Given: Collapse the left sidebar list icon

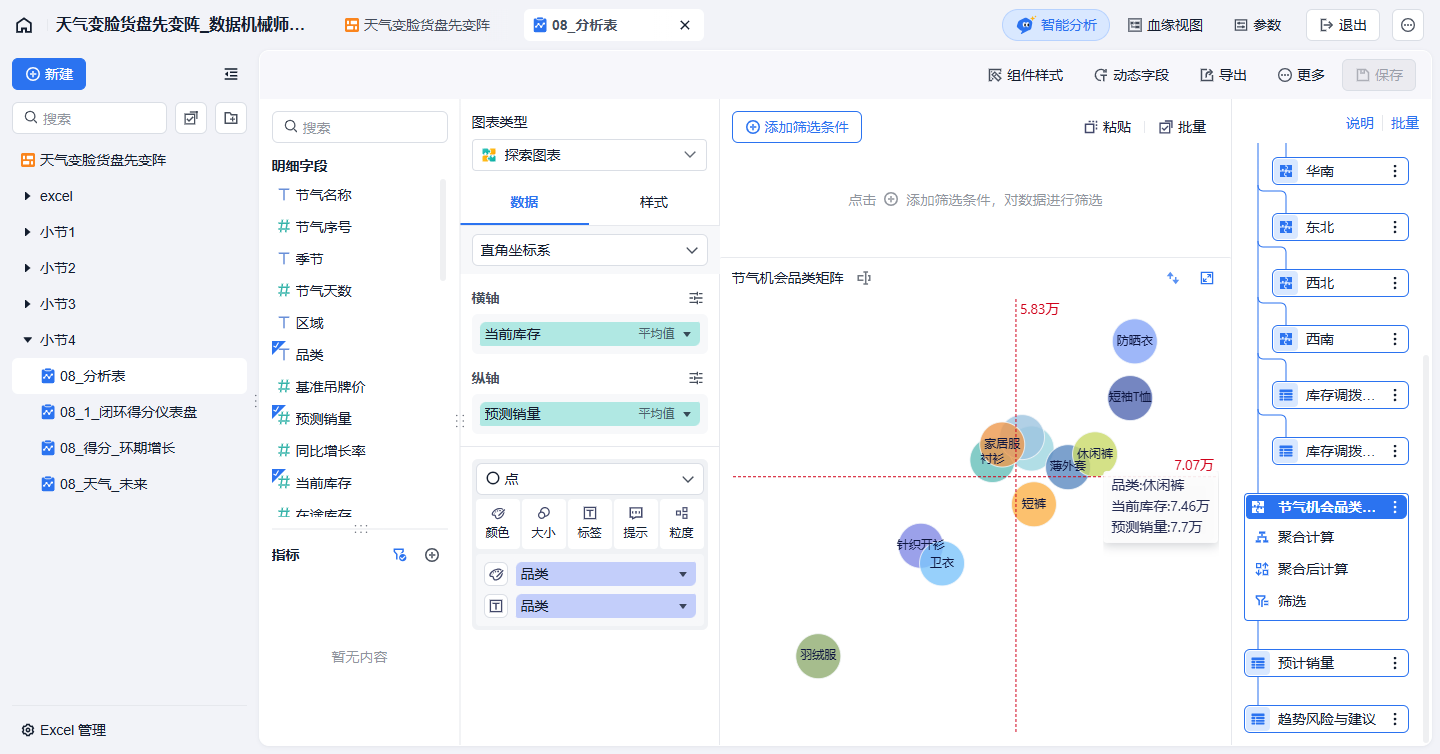Looking at the screenshot, I should tap(231, 74).
